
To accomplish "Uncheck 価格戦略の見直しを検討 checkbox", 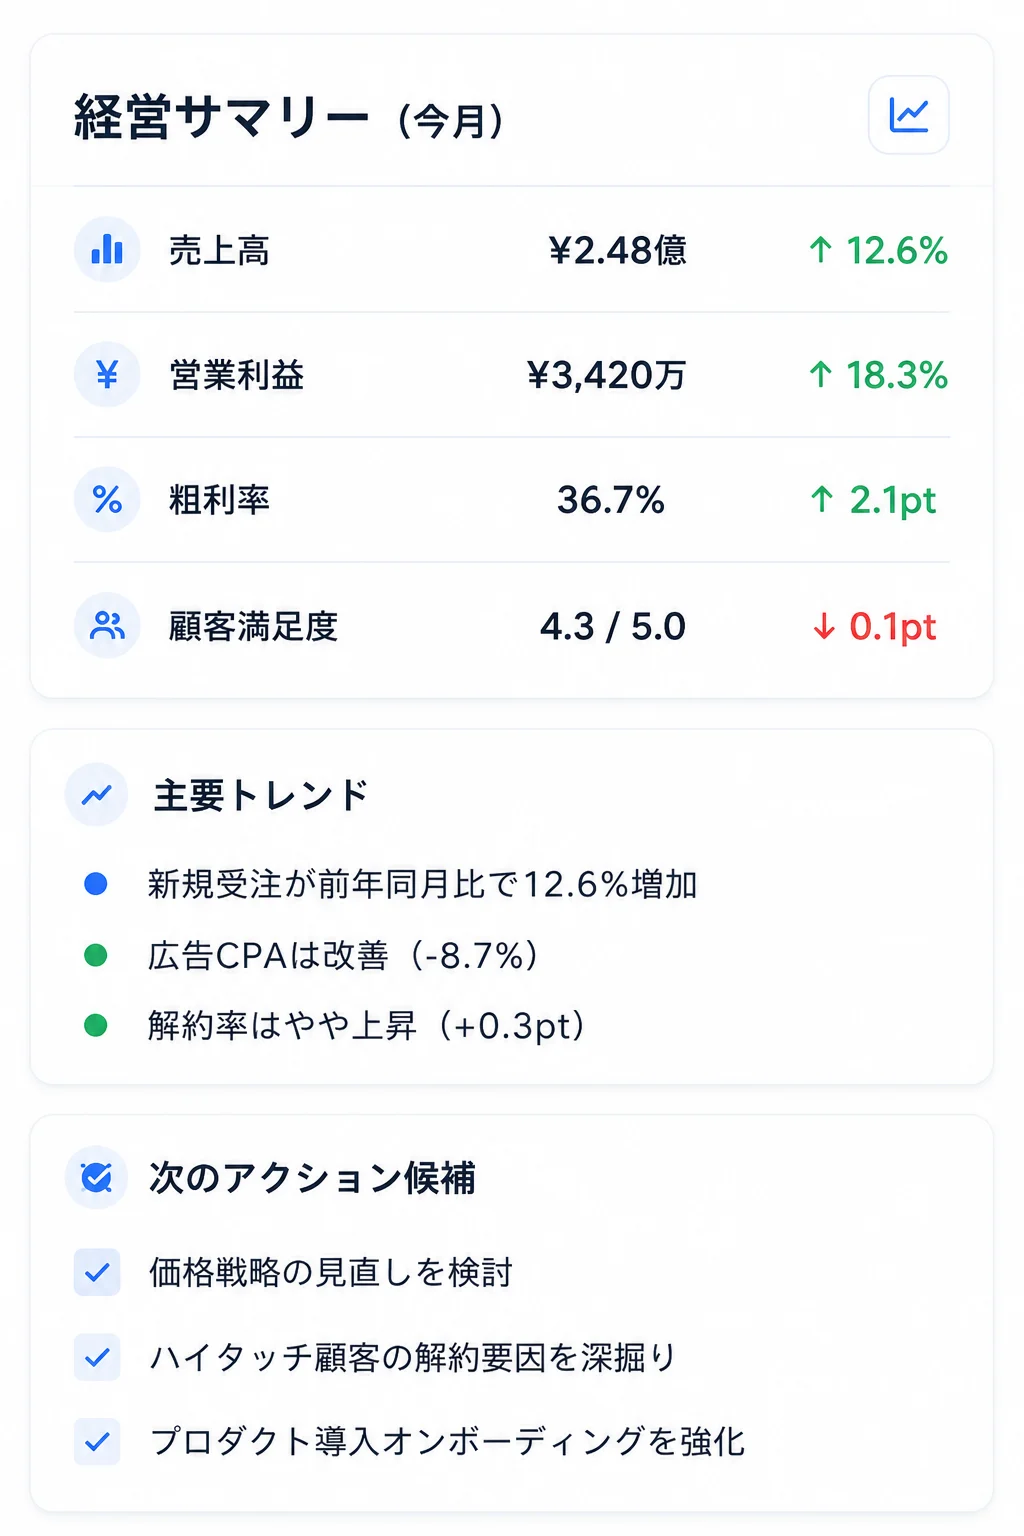I will [x=97, y=1272].
